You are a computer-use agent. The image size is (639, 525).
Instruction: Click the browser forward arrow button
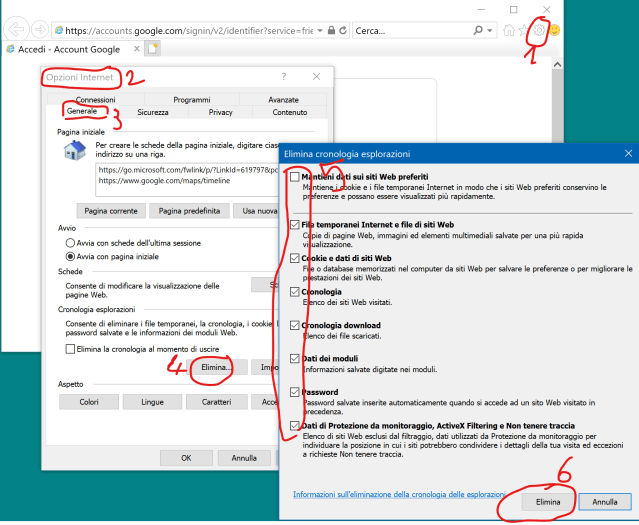coord(38,31)
